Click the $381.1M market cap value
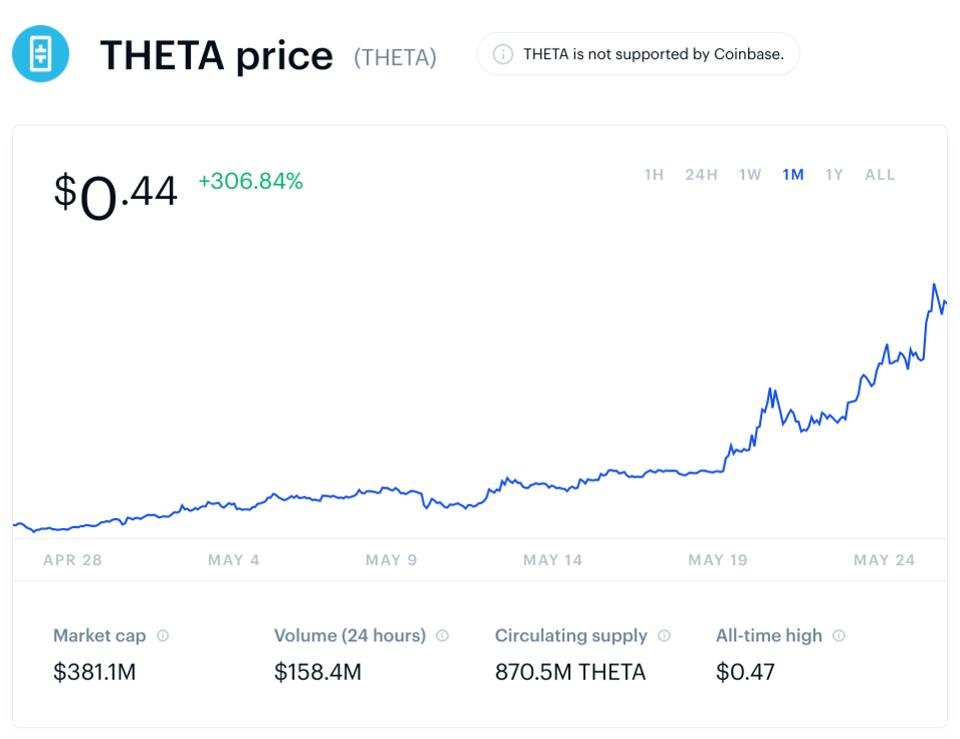The width and height of the screenshot is (960, 739). 94,672
